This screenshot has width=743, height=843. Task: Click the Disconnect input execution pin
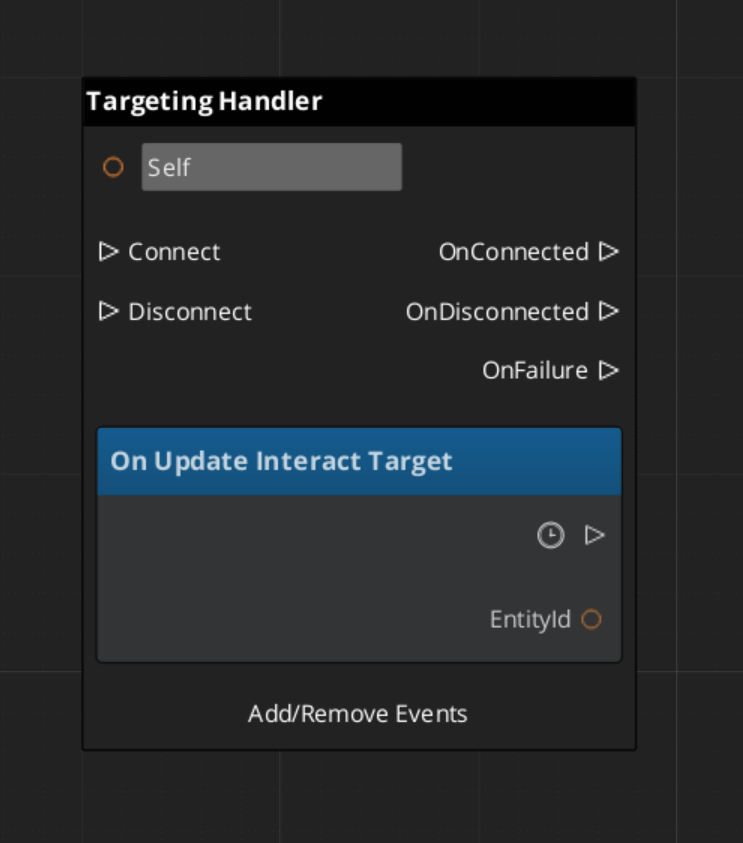[109, 311]
